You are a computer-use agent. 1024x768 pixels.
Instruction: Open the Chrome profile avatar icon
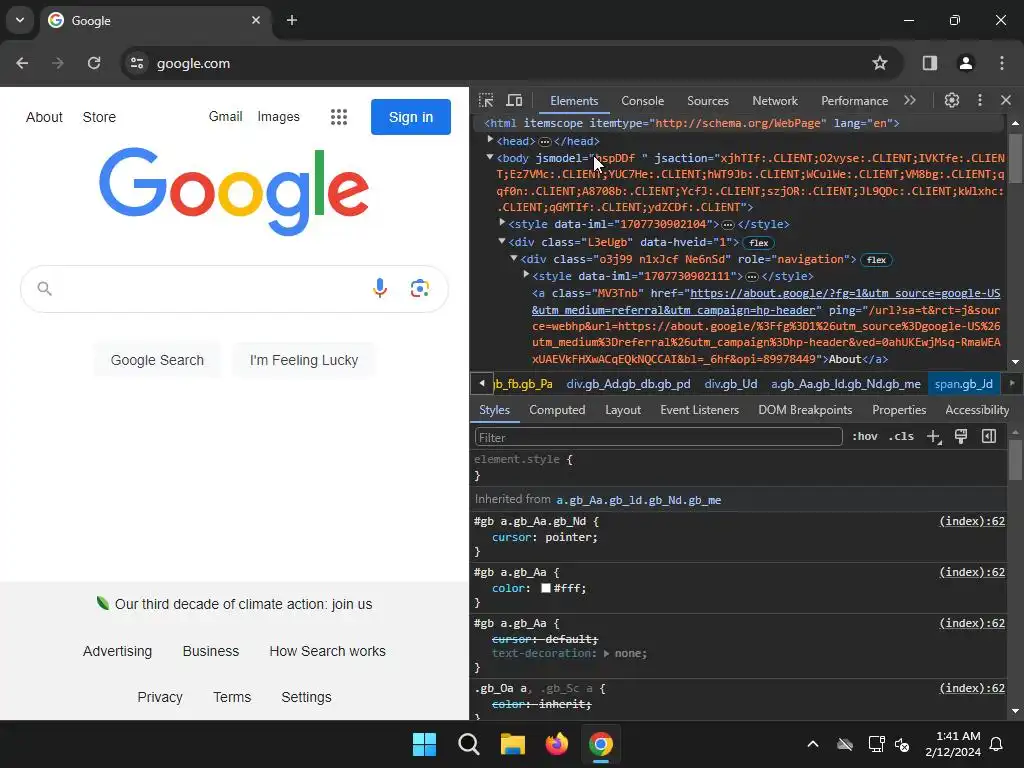[965, 63]
